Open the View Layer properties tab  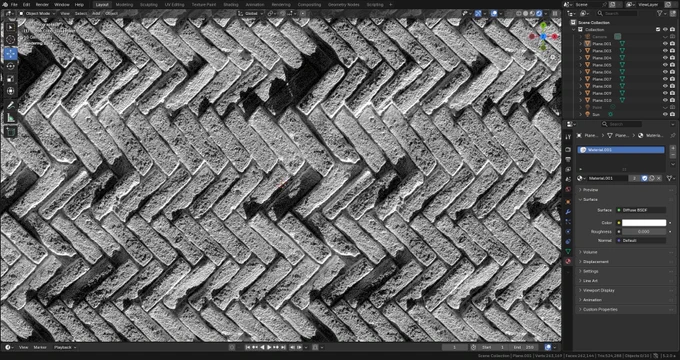click(568, 170)
